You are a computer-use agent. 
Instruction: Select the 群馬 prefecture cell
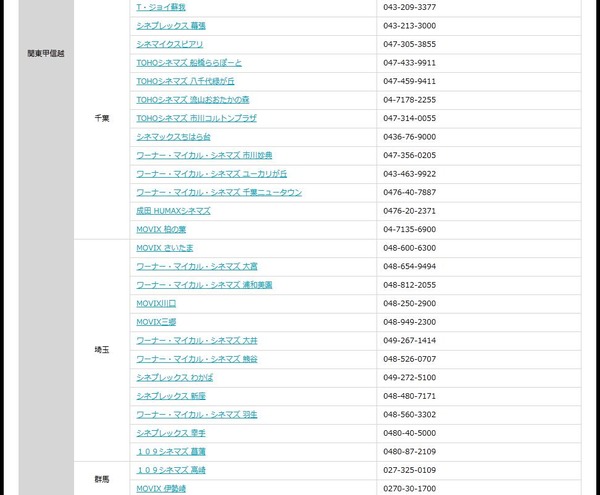point(102,479)
